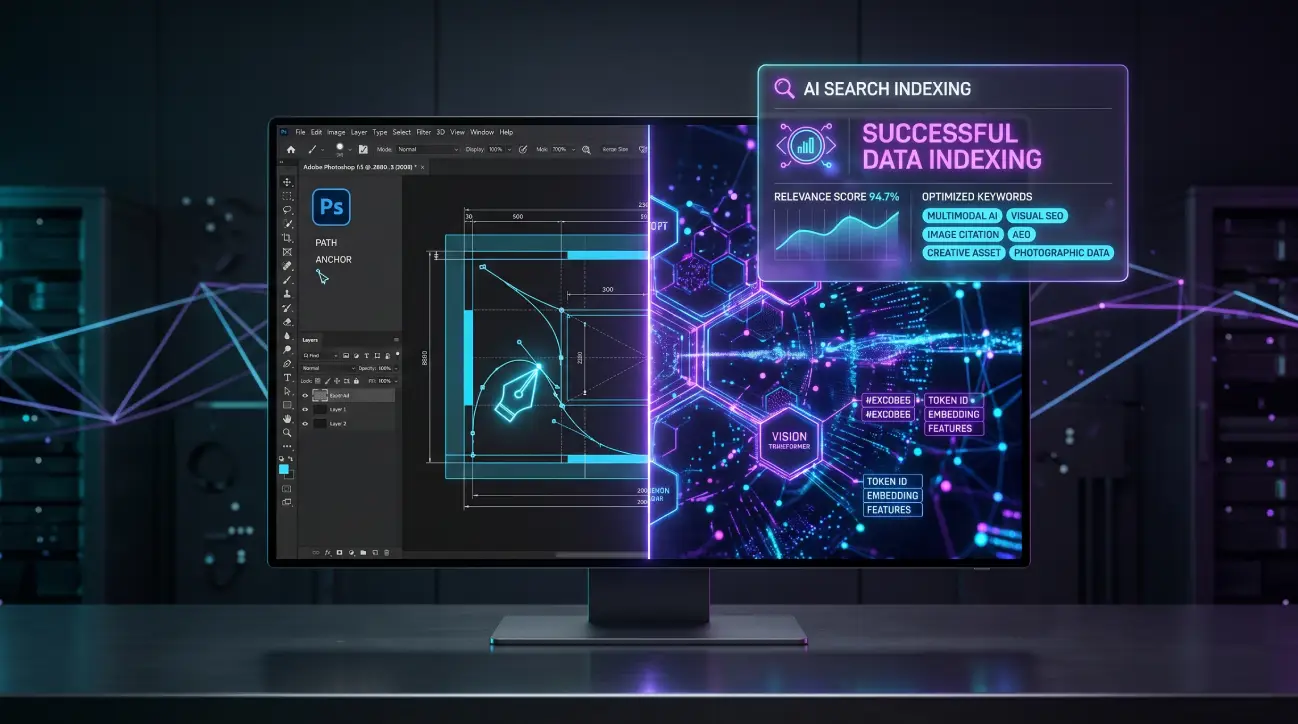Open the Window menu
Viewport: 1298px width, 724px height.
click(x=482, y=132)
